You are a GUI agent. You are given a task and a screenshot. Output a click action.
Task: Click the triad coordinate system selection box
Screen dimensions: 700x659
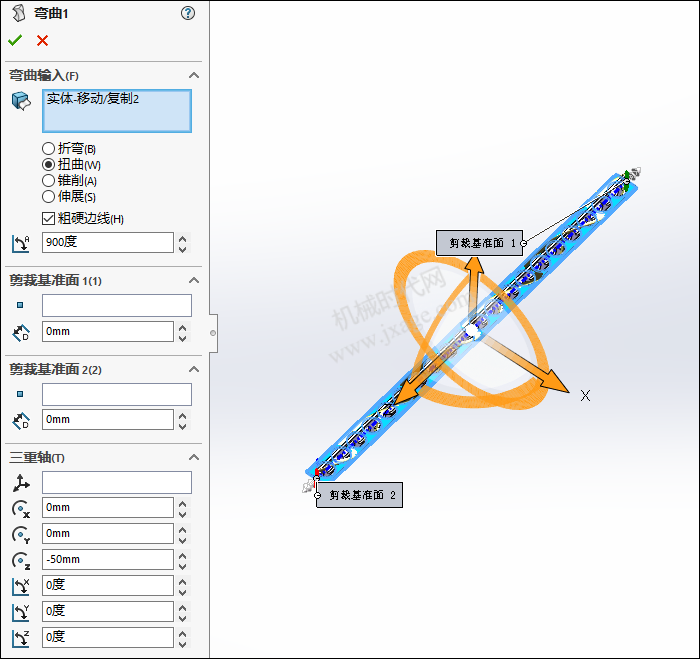point(117,482)
